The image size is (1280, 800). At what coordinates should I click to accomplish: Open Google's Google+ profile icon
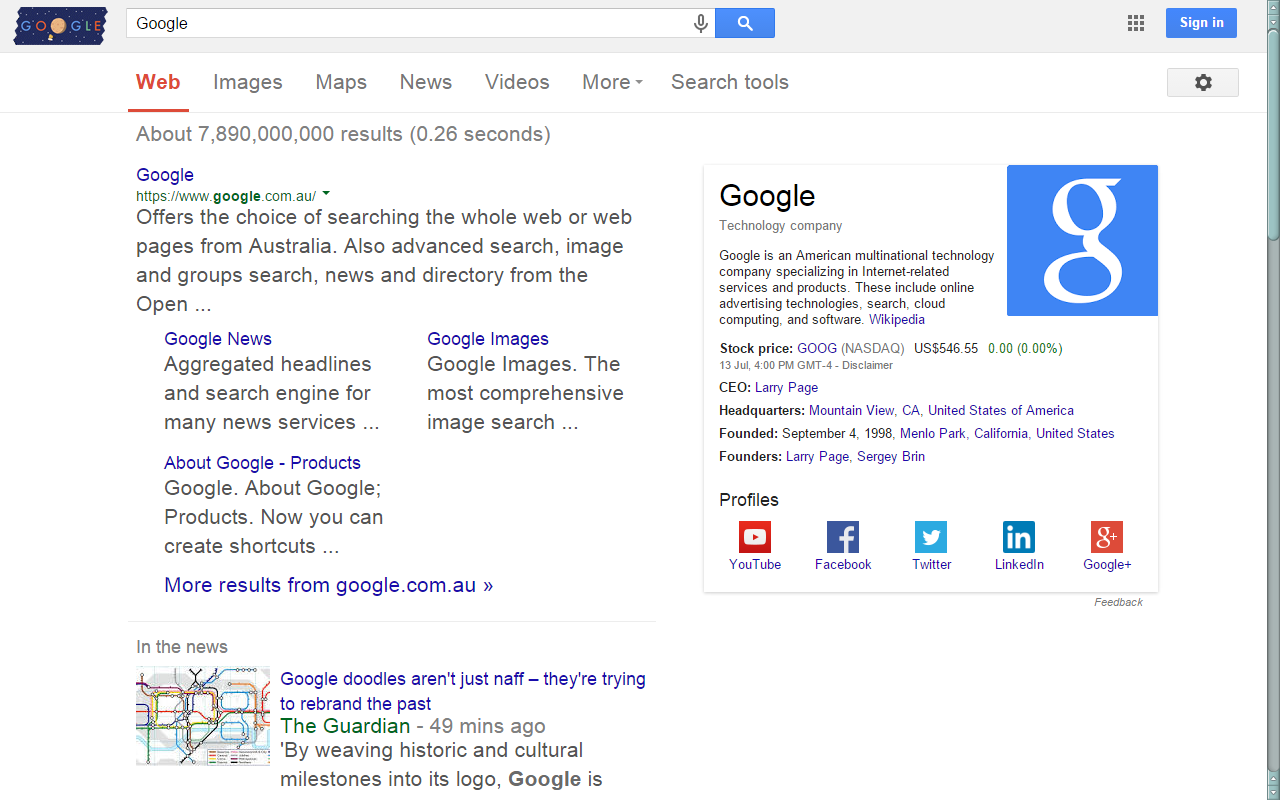1107,537
